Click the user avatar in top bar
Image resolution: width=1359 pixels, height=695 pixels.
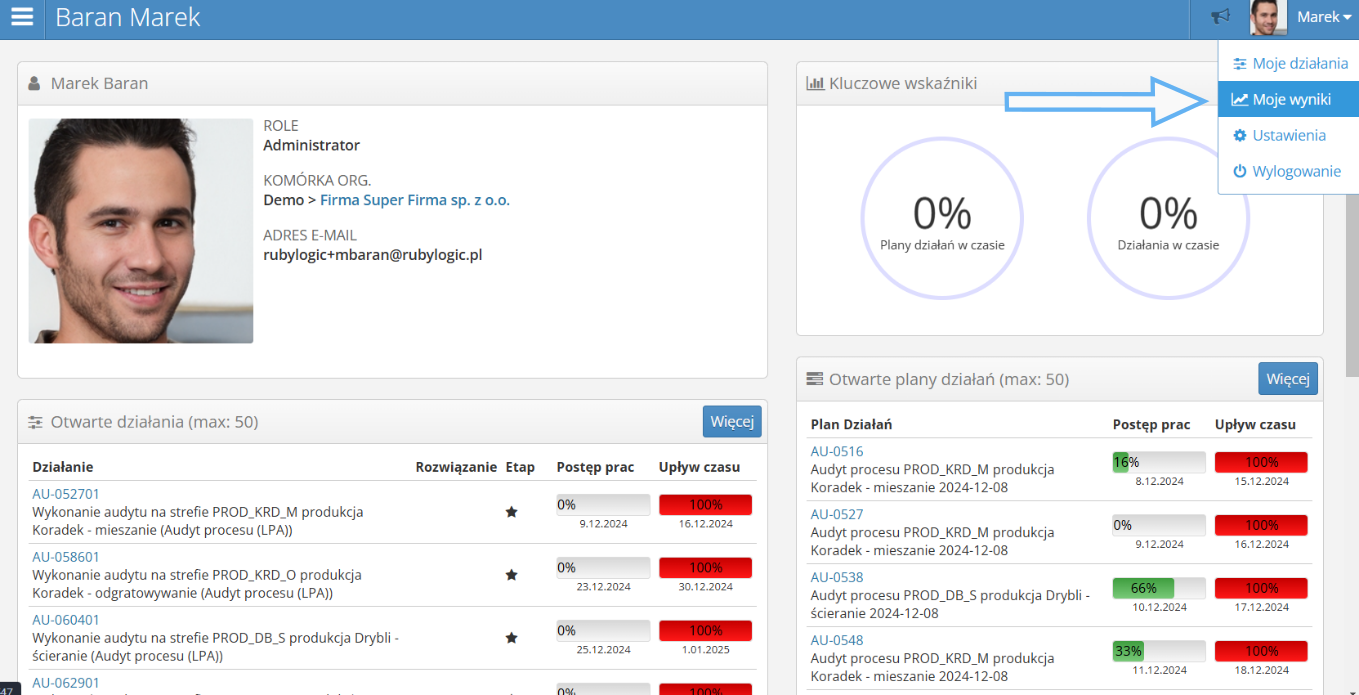click(1267, 18)
